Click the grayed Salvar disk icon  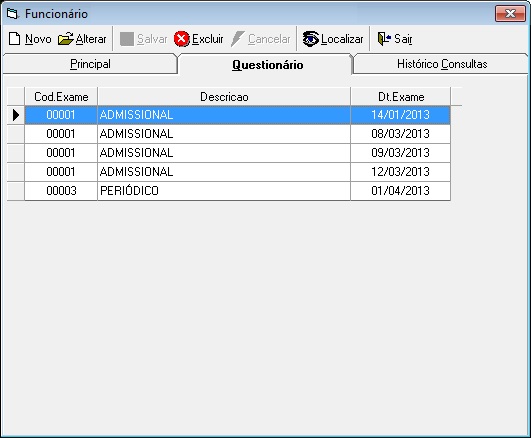click(x=127, y=39)
